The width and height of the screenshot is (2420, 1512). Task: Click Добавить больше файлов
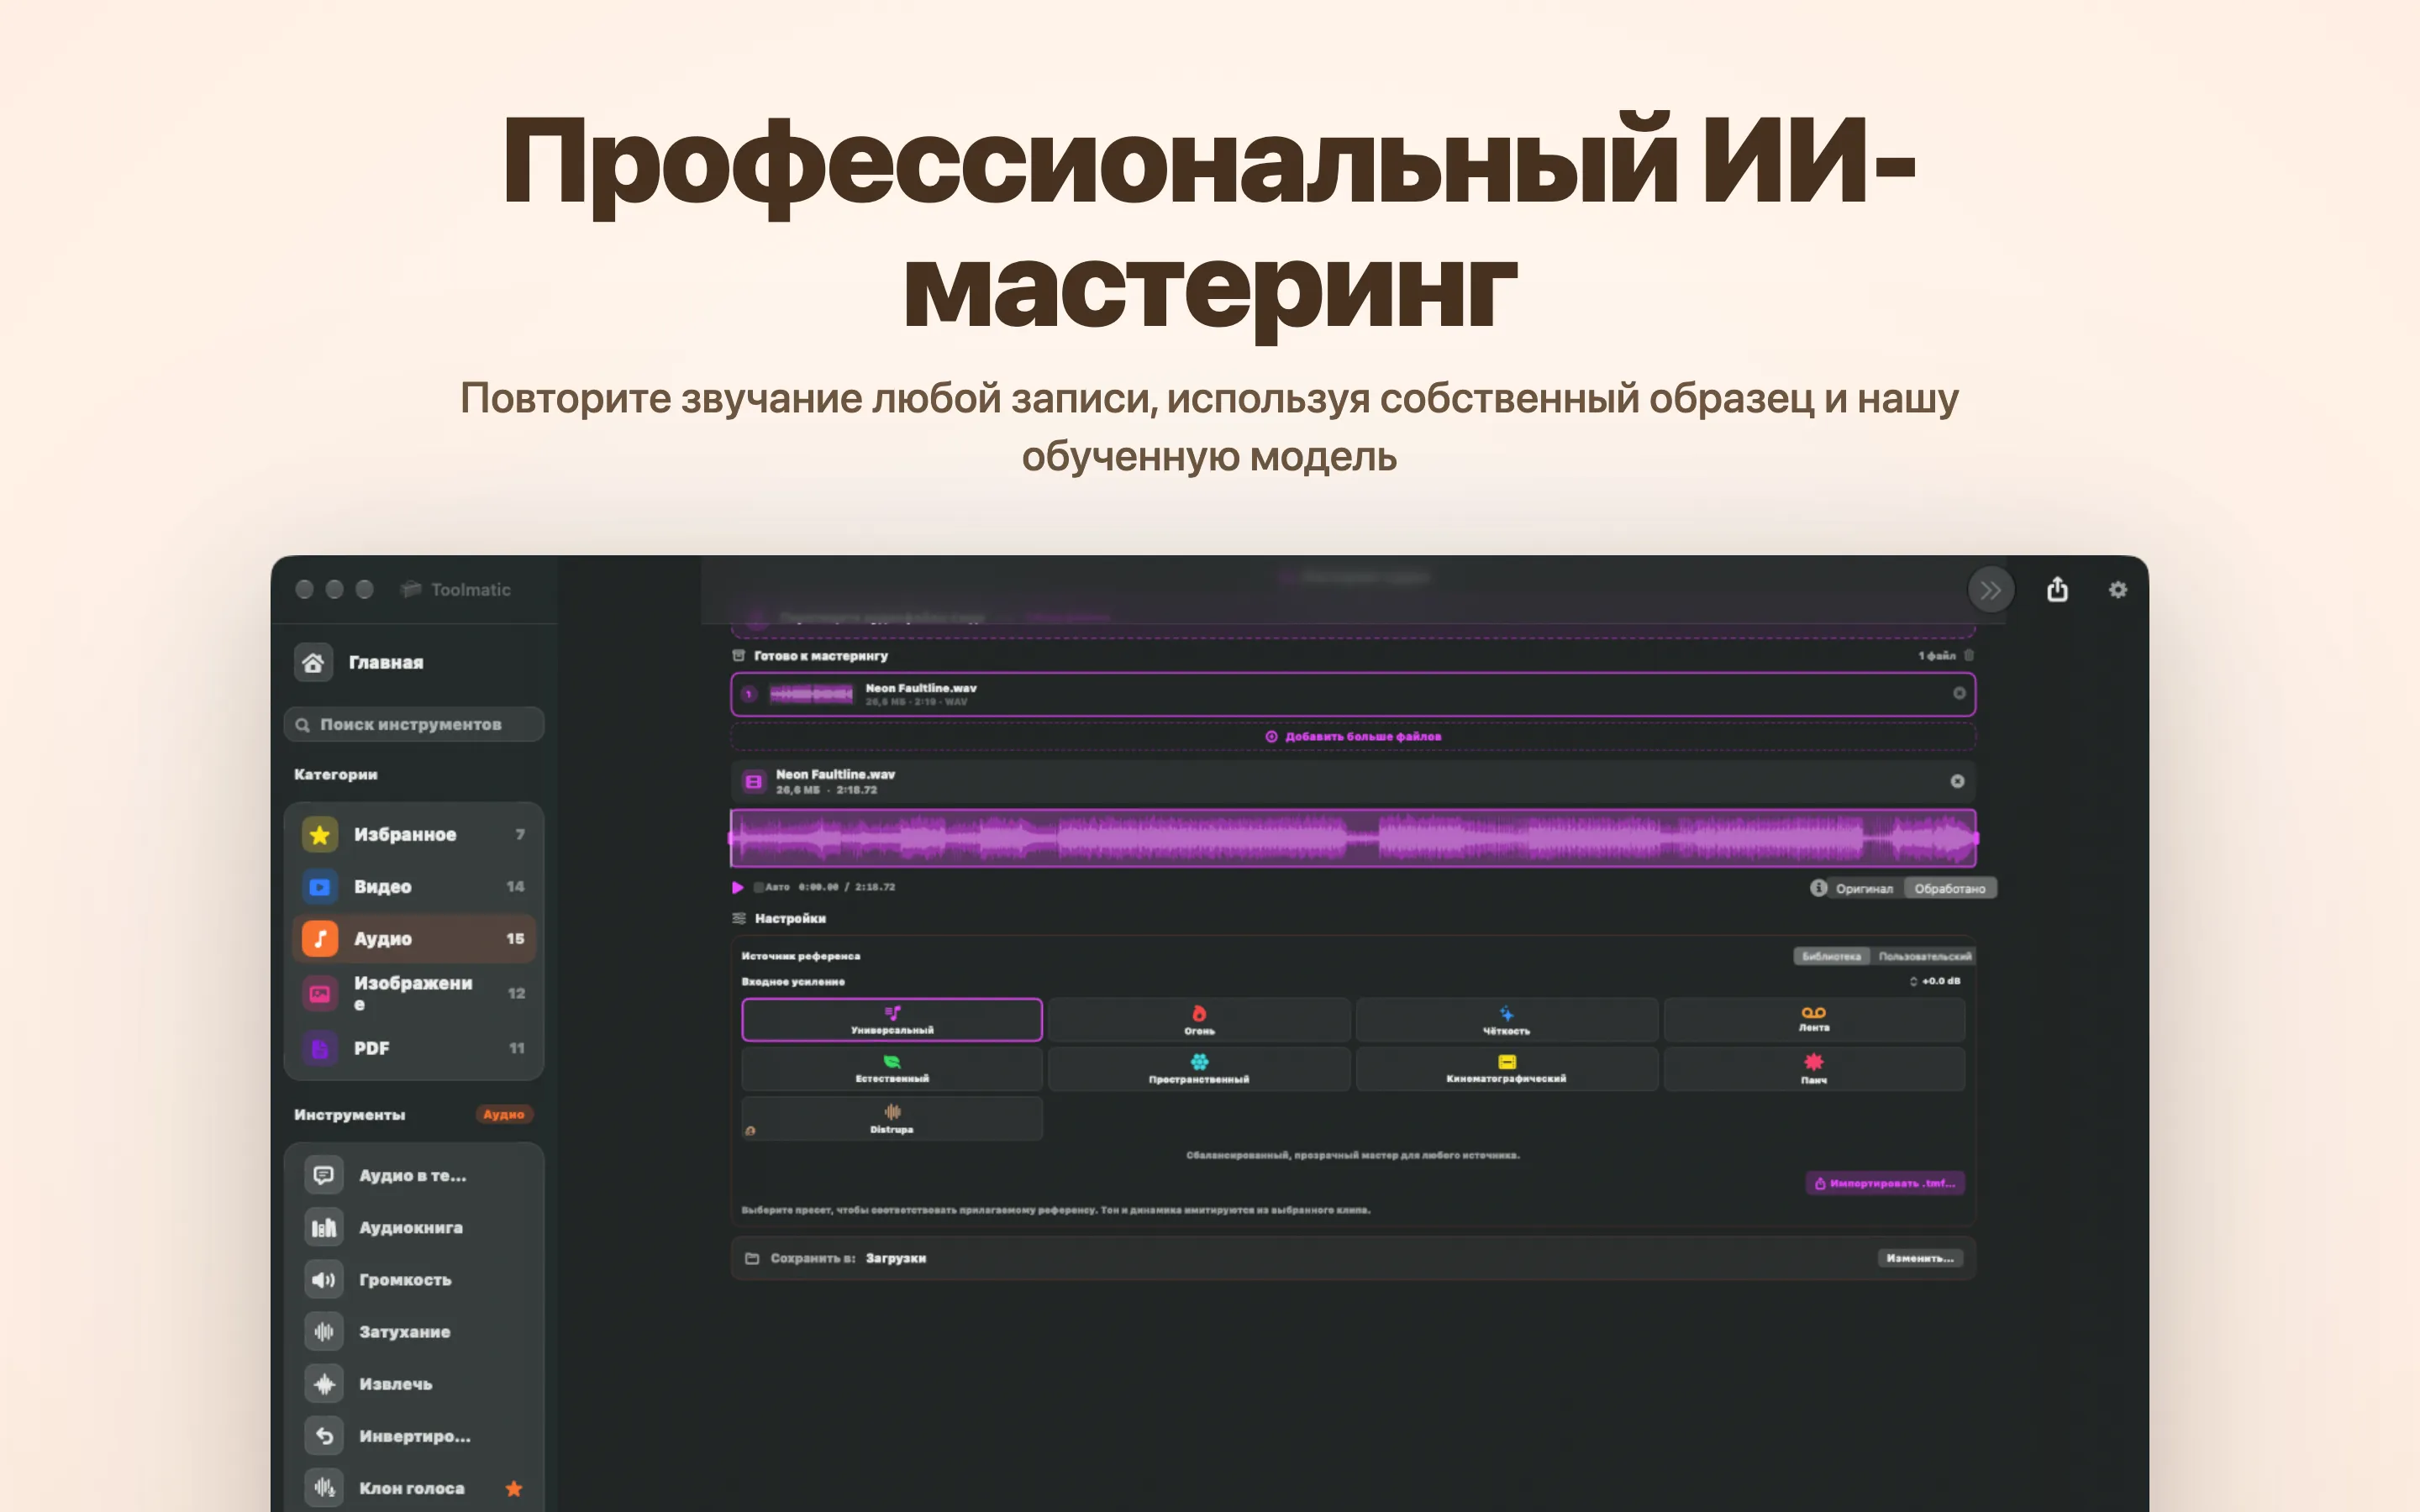coord(1353,736)
